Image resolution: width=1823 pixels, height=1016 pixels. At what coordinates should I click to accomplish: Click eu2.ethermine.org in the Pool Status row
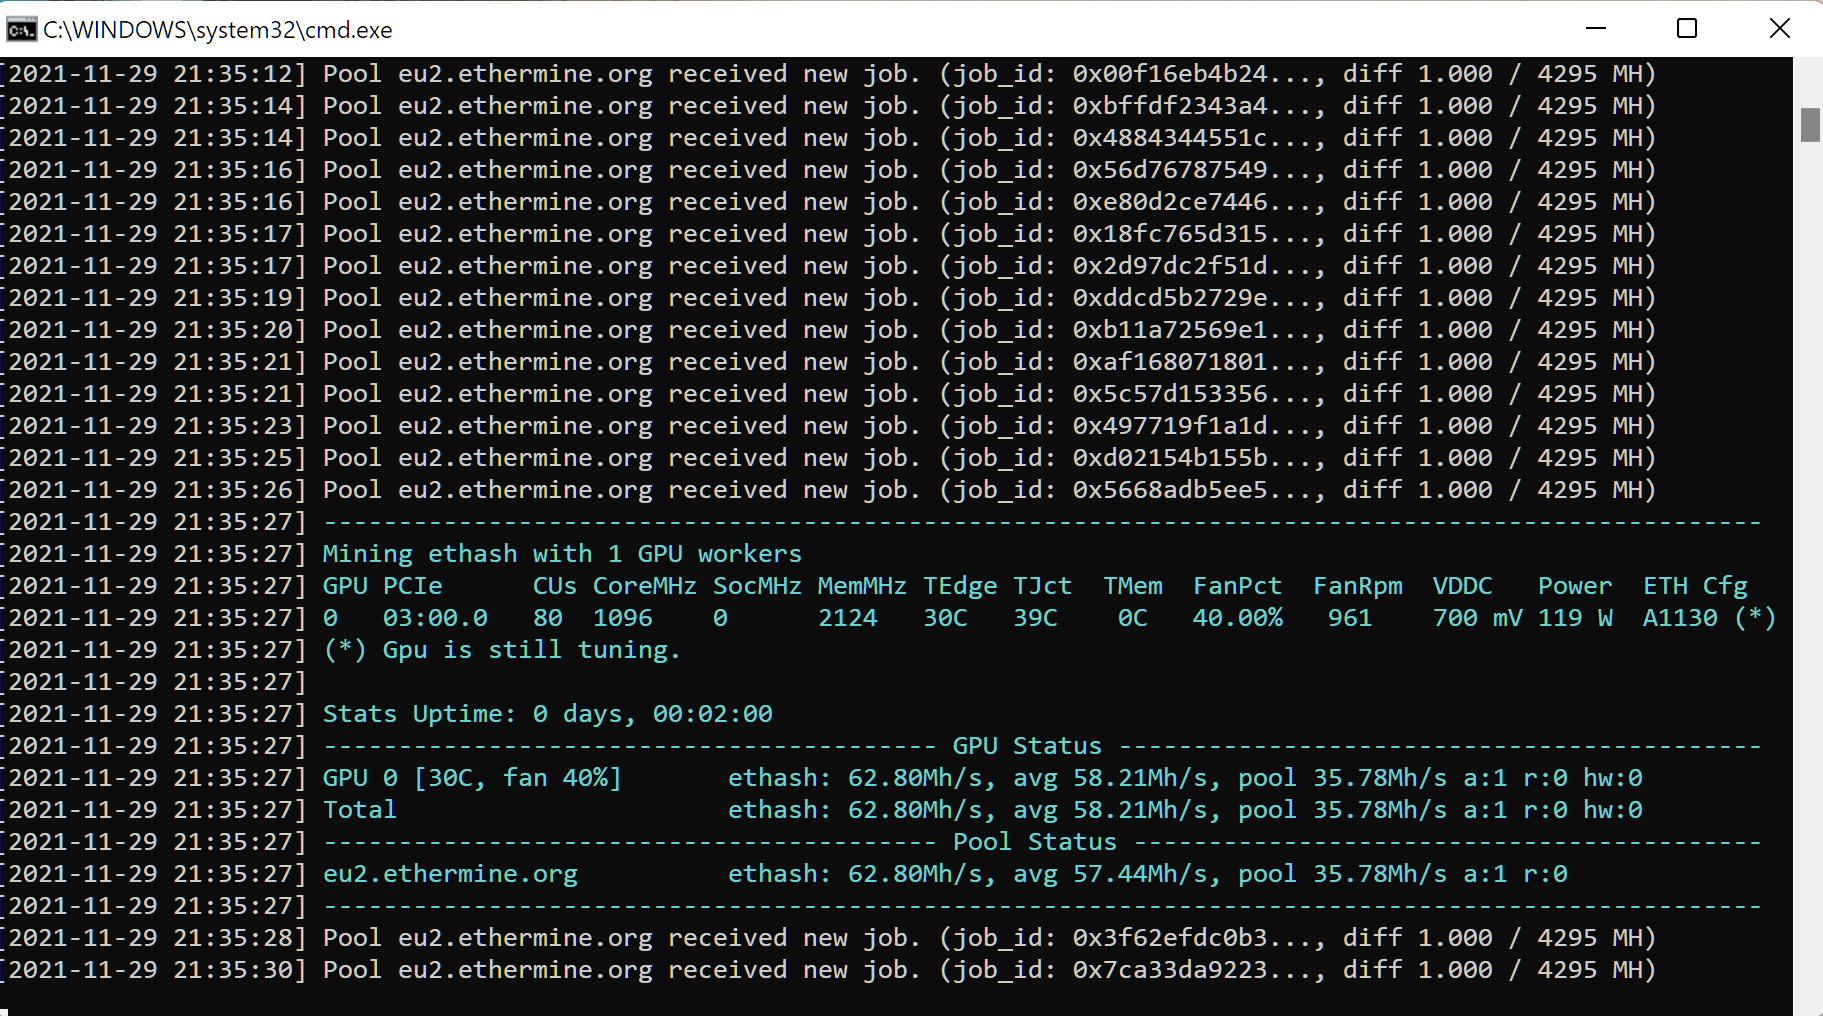(450, 874)
